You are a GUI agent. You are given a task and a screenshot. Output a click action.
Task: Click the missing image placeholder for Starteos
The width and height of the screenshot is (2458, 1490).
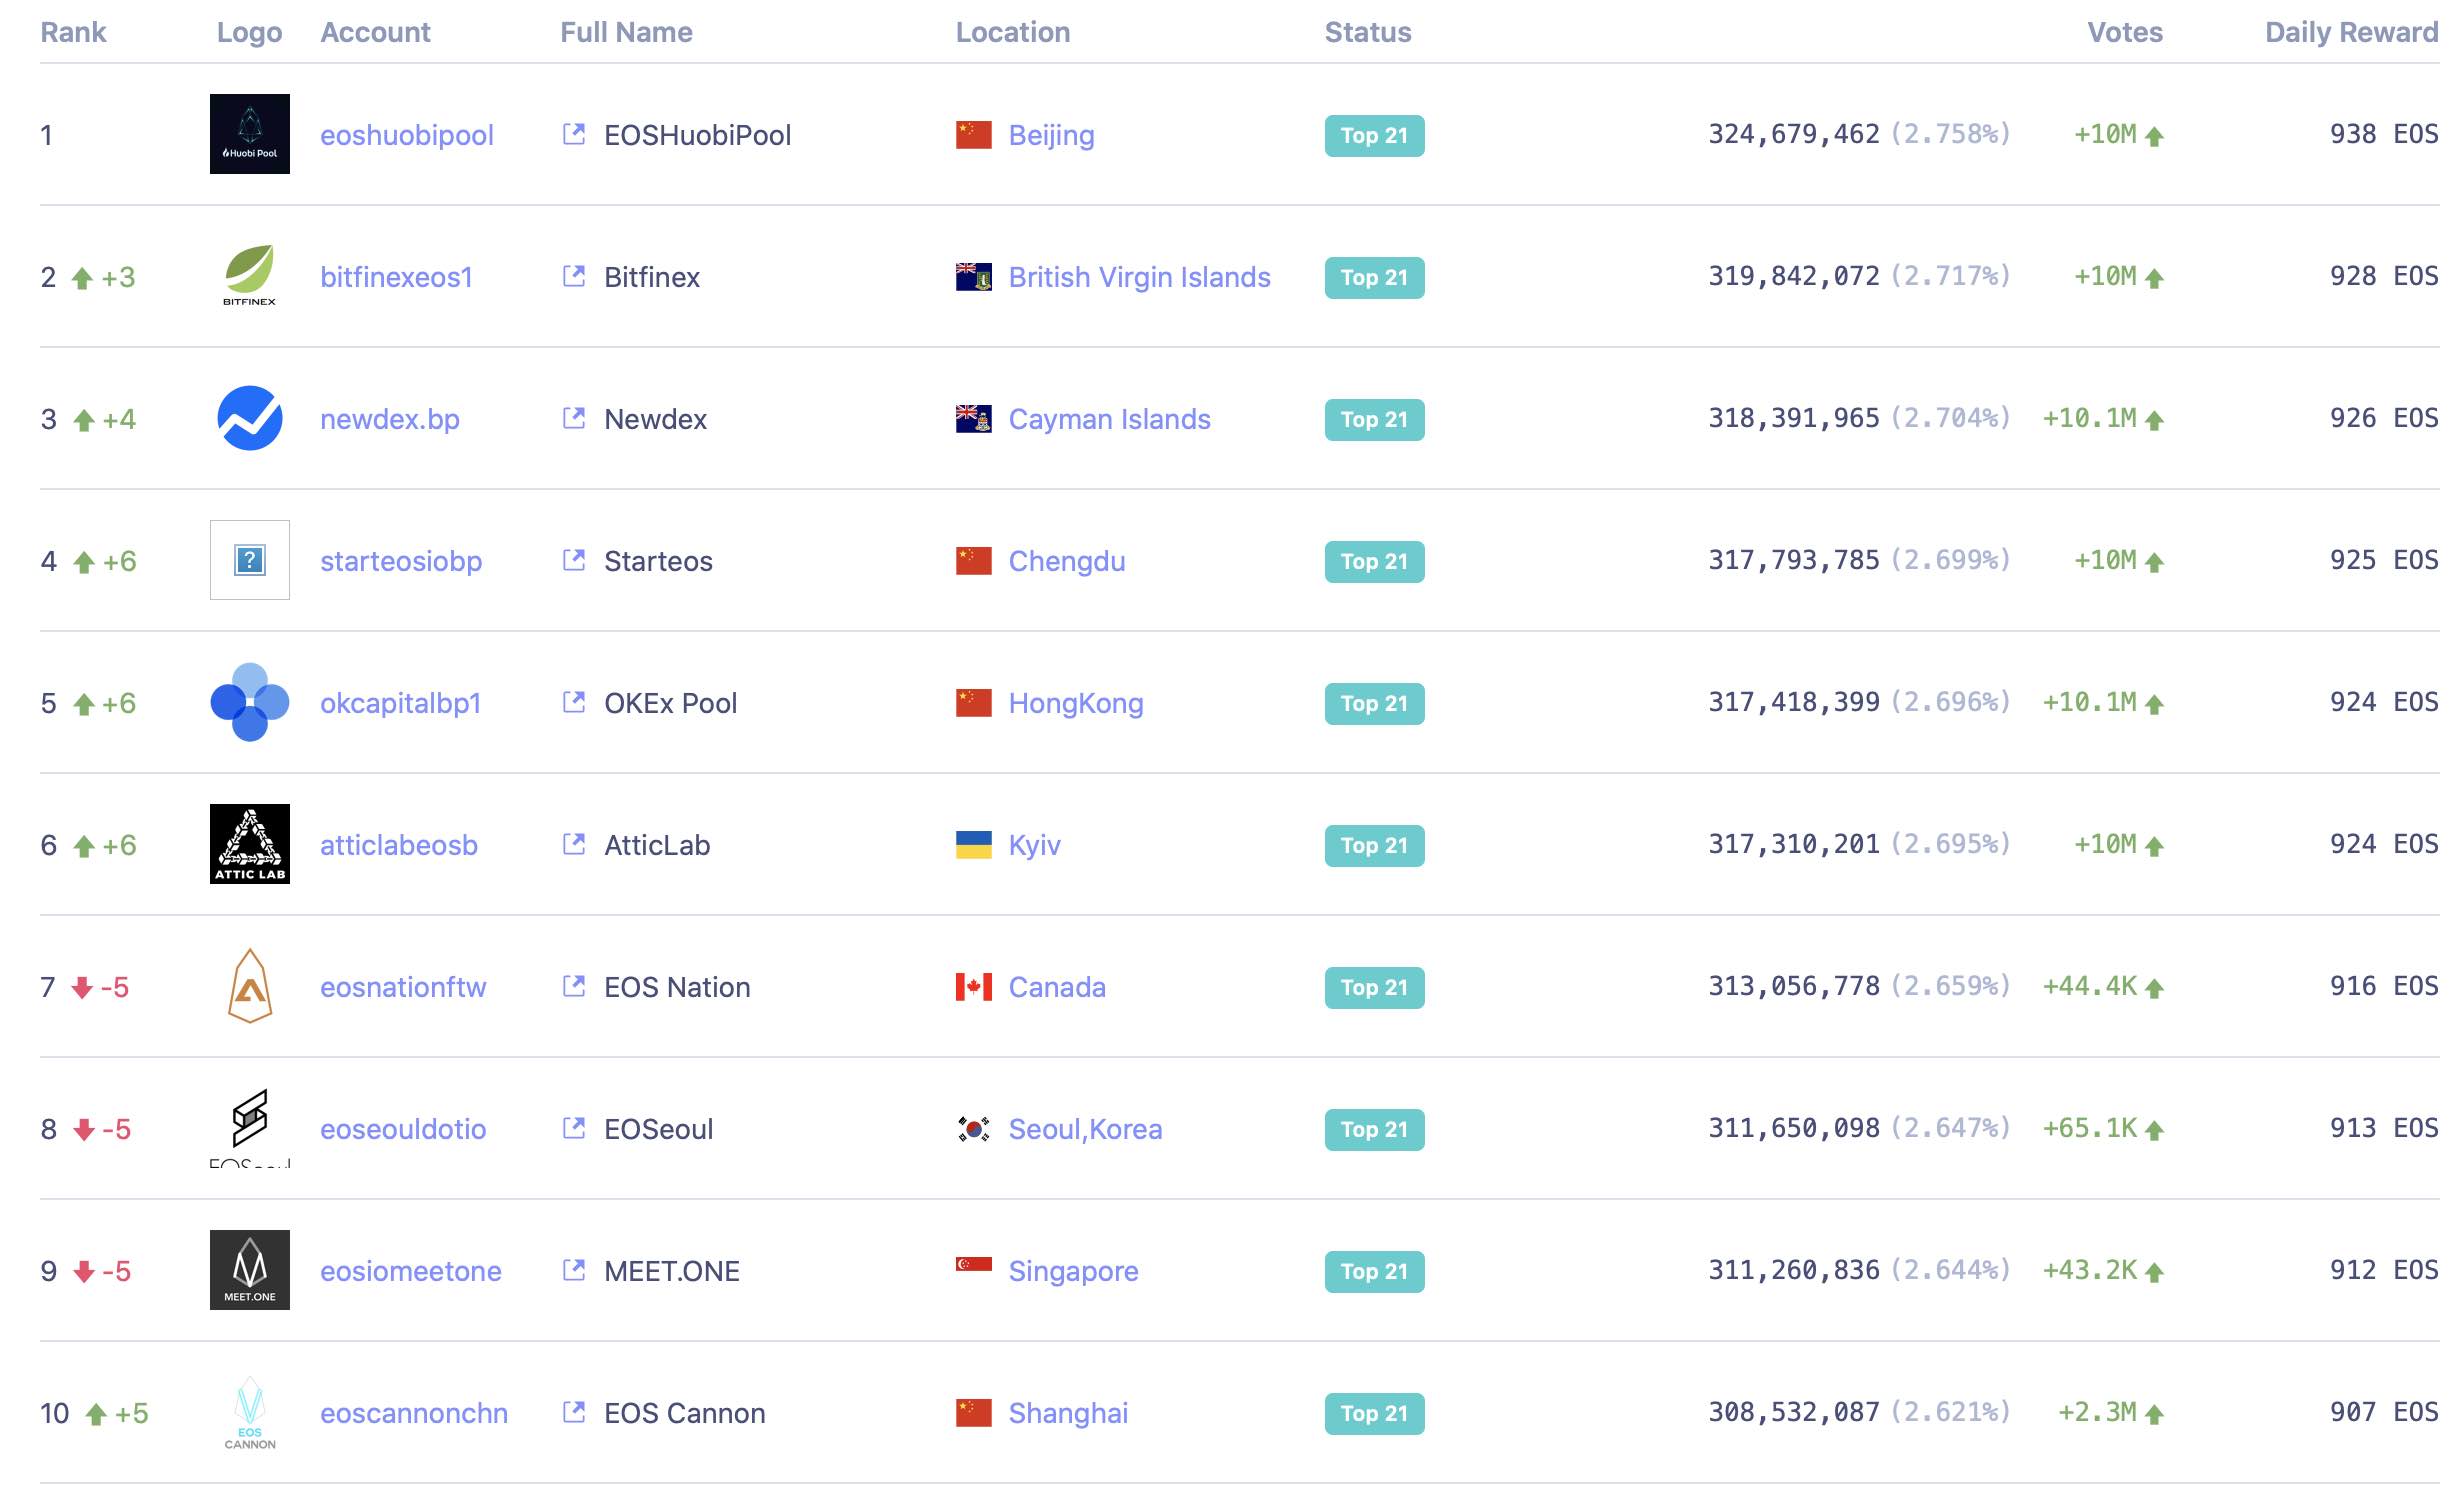pyautogui.click(x=249, y=560)
